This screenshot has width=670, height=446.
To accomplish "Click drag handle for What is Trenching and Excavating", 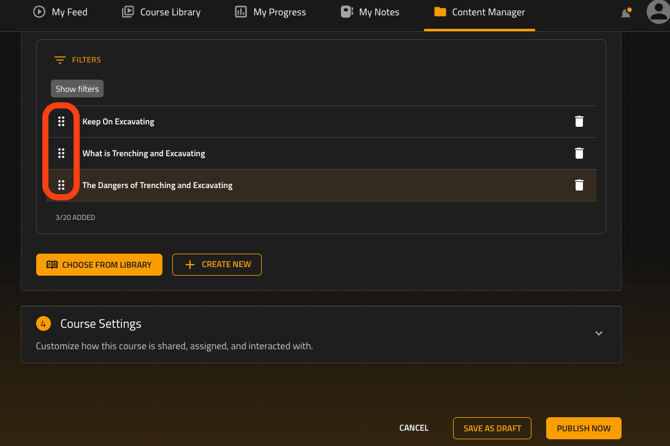I will pos(61,154).
